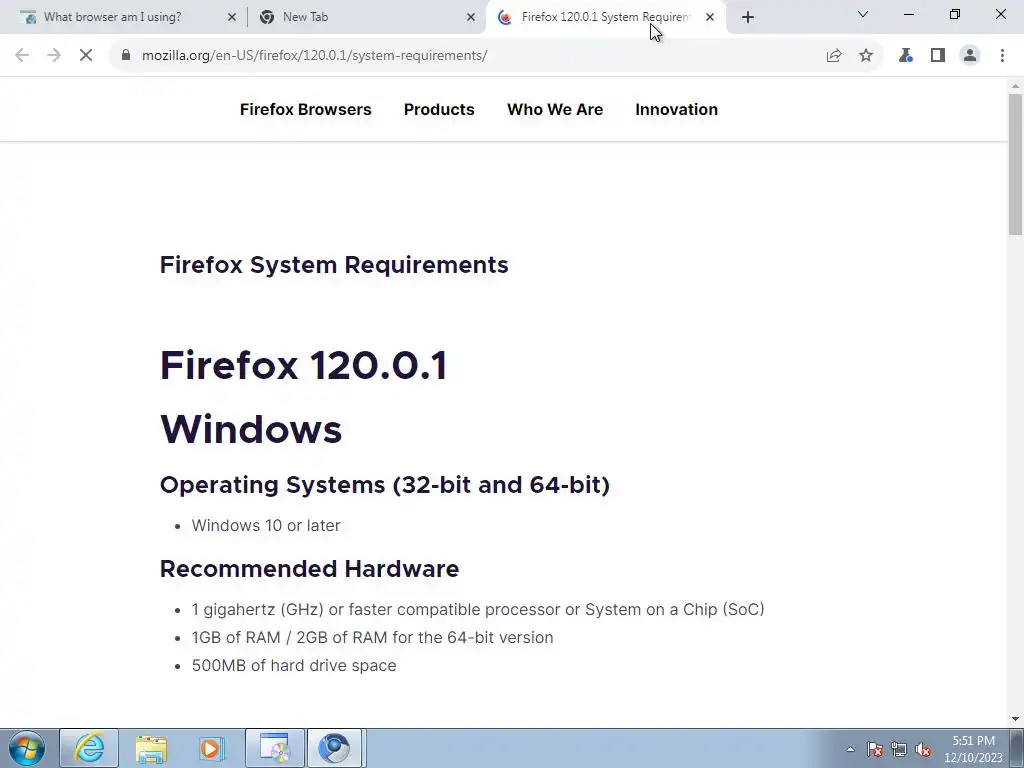
Task: Open the Innovation navigation menu
Action: click(x=677, y=110)
